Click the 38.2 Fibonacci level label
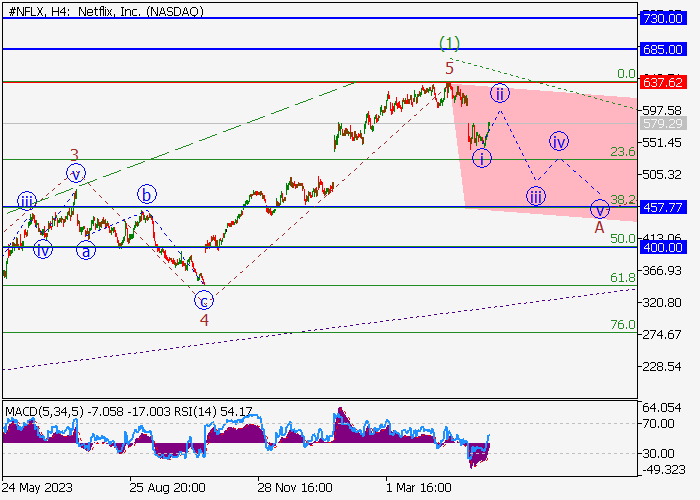This screenshot has width=700, height=500. [623, 200]
